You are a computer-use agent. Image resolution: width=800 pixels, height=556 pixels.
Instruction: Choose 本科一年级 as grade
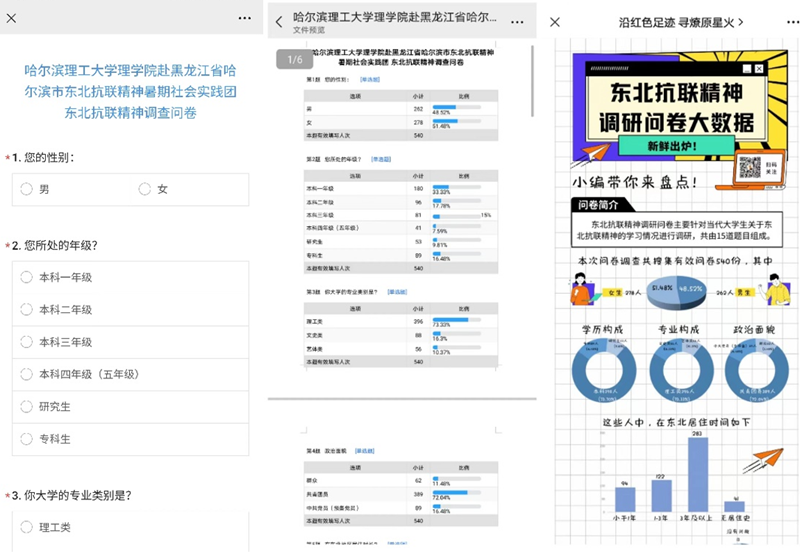27,278
